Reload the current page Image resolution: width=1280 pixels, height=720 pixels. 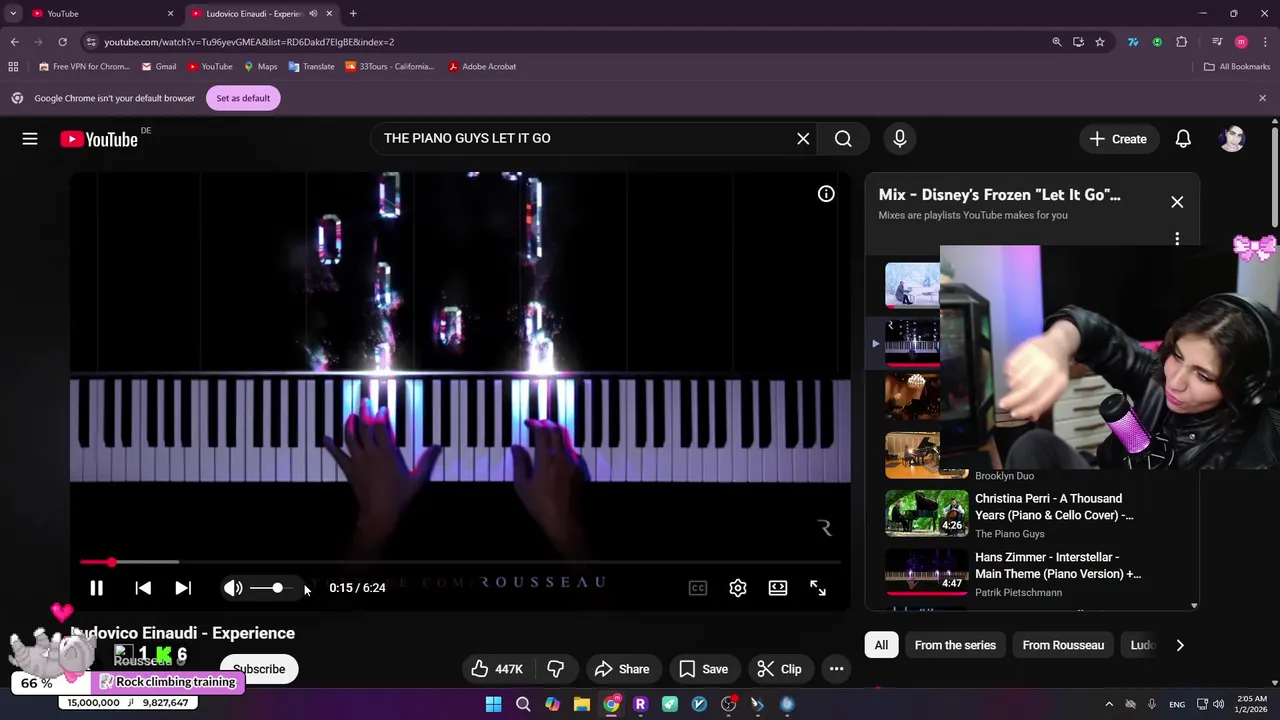pos(62,42)
